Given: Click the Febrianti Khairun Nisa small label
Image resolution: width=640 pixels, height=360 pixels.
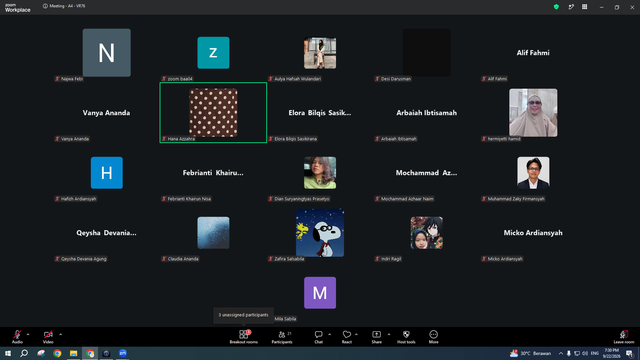Looking at the screenshot, I should point(186,199).
